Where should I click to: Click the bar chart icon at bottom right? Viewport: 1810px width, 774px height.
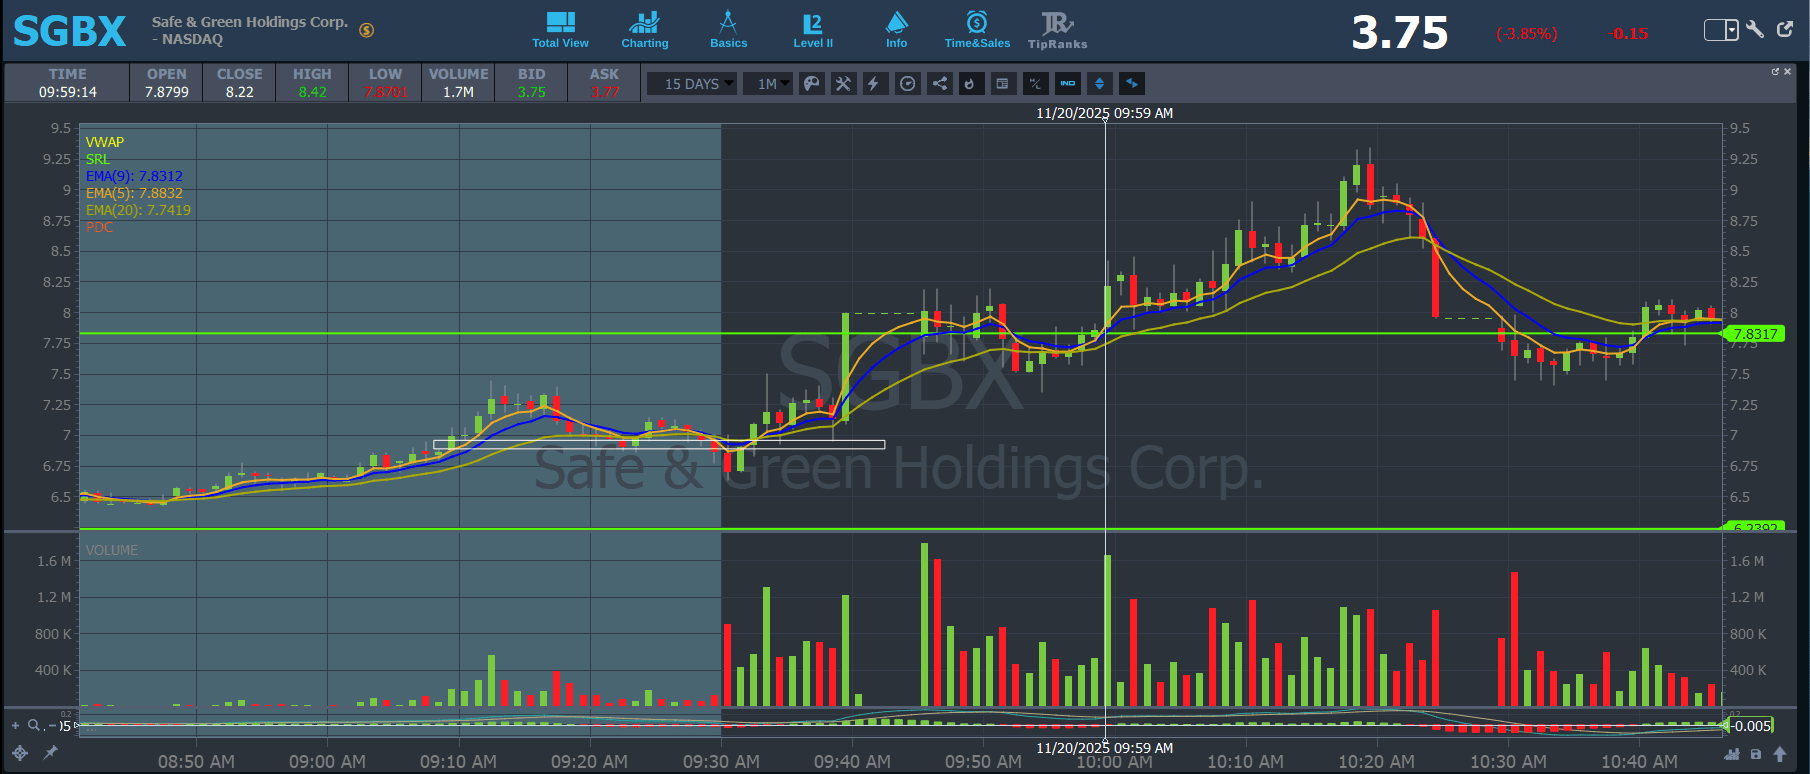point(1732,754)
